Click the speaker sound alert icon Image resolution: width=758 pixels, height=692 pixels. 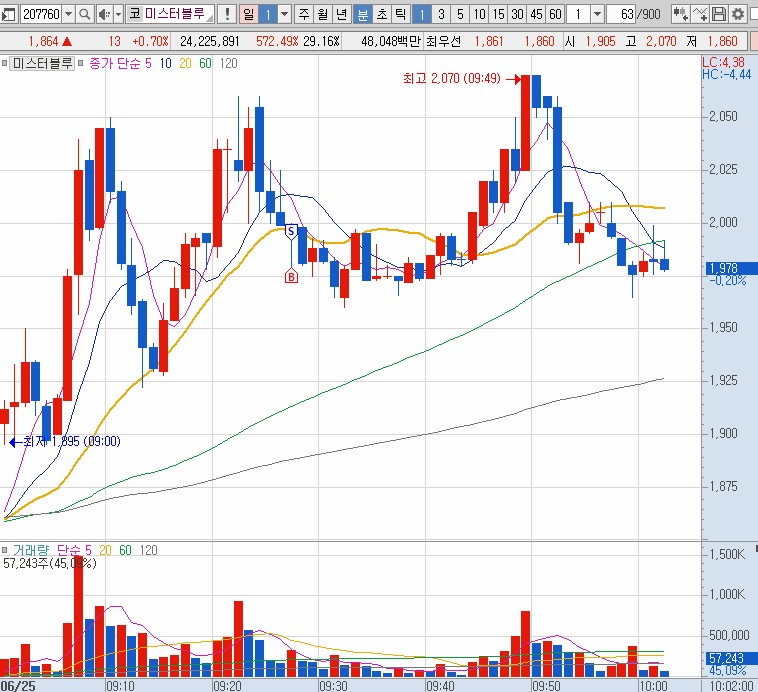coord(103,14)
